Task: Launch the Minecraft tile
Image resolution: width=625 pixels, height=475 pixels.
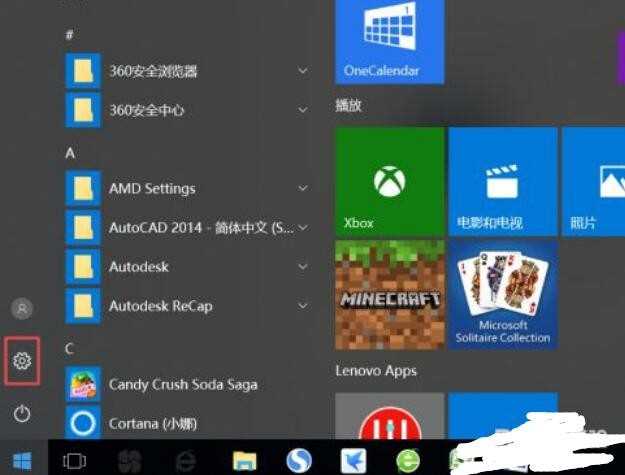Action: point(390,295)
